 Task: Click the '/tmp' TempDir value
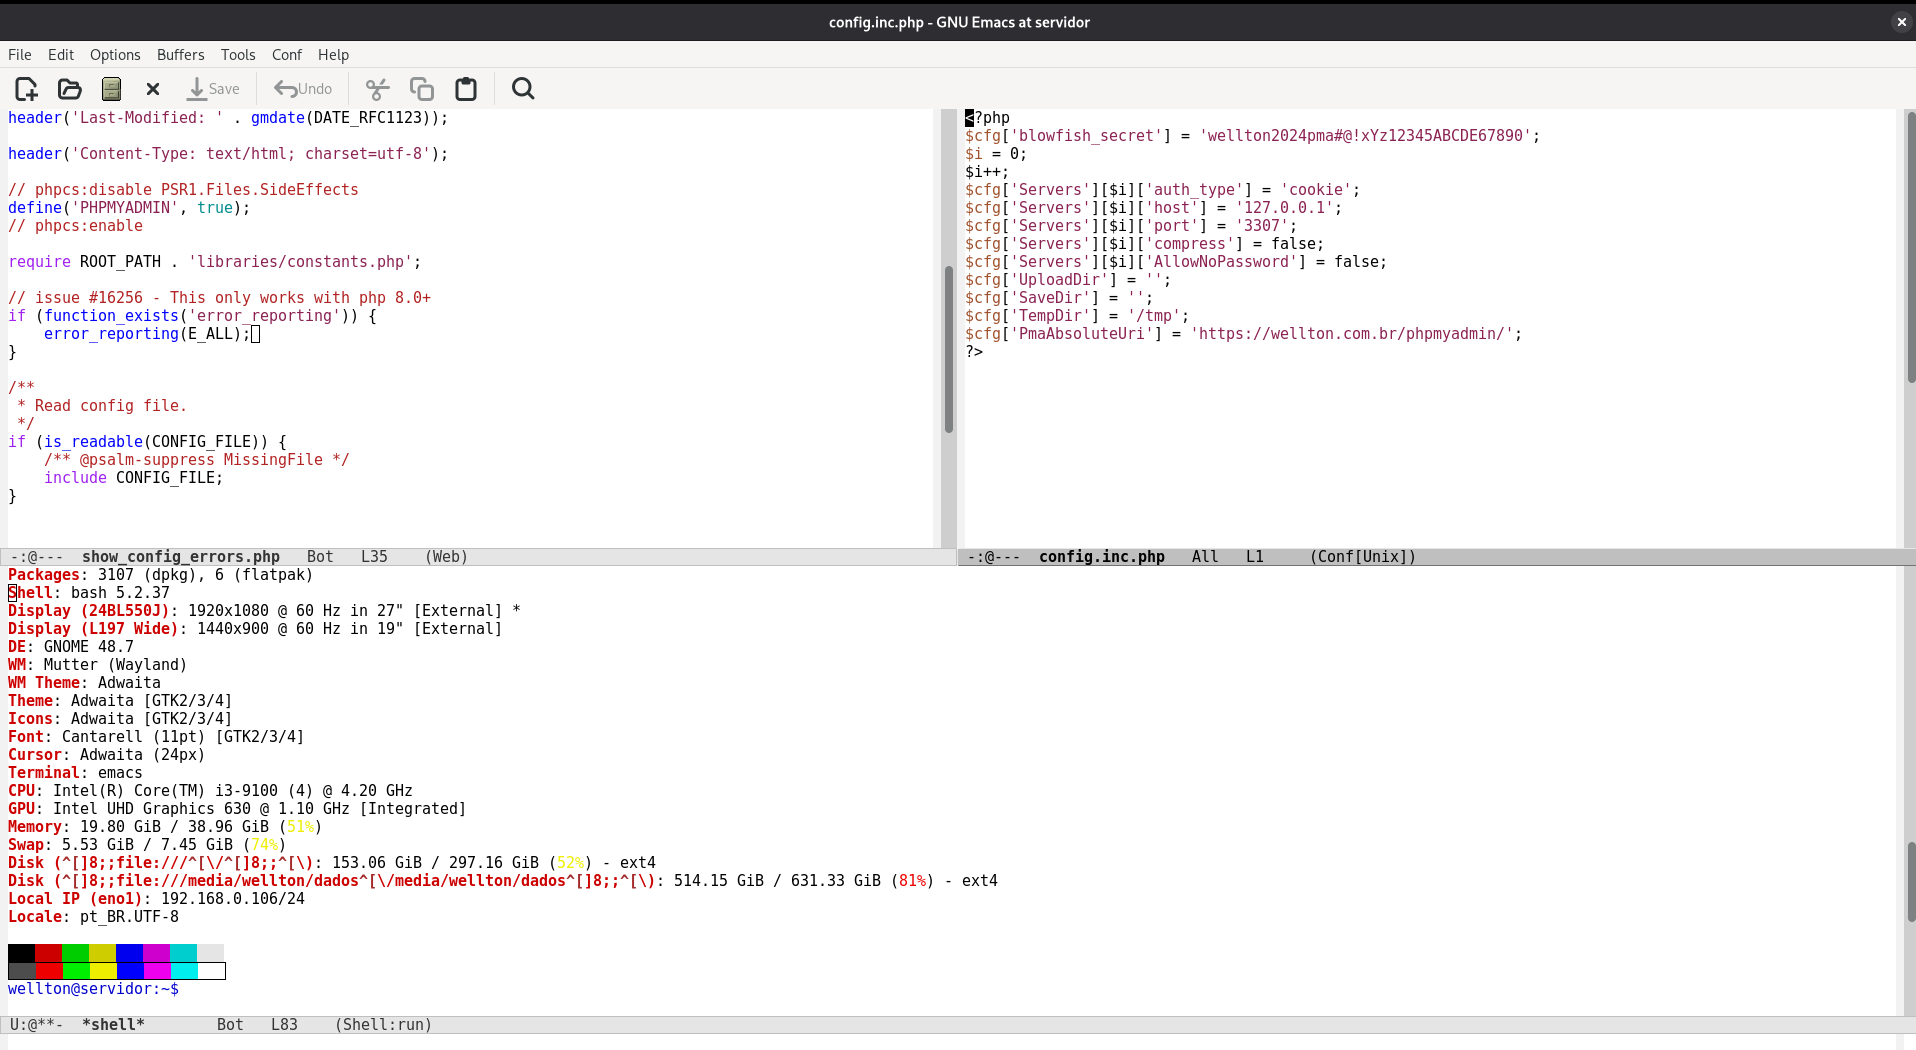point(1154,316)
